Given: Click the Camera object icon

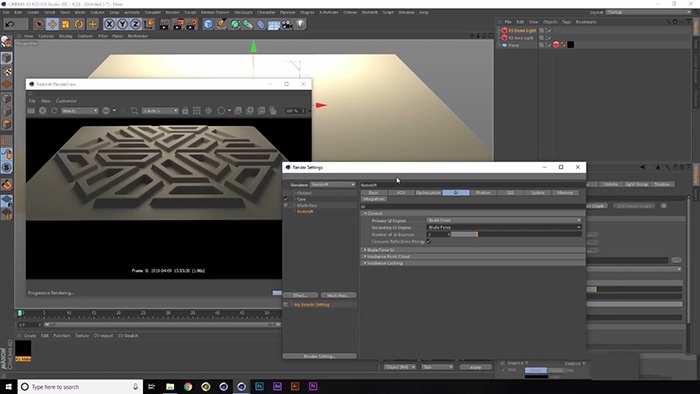Looking at the screenshot, I should 287,24.
